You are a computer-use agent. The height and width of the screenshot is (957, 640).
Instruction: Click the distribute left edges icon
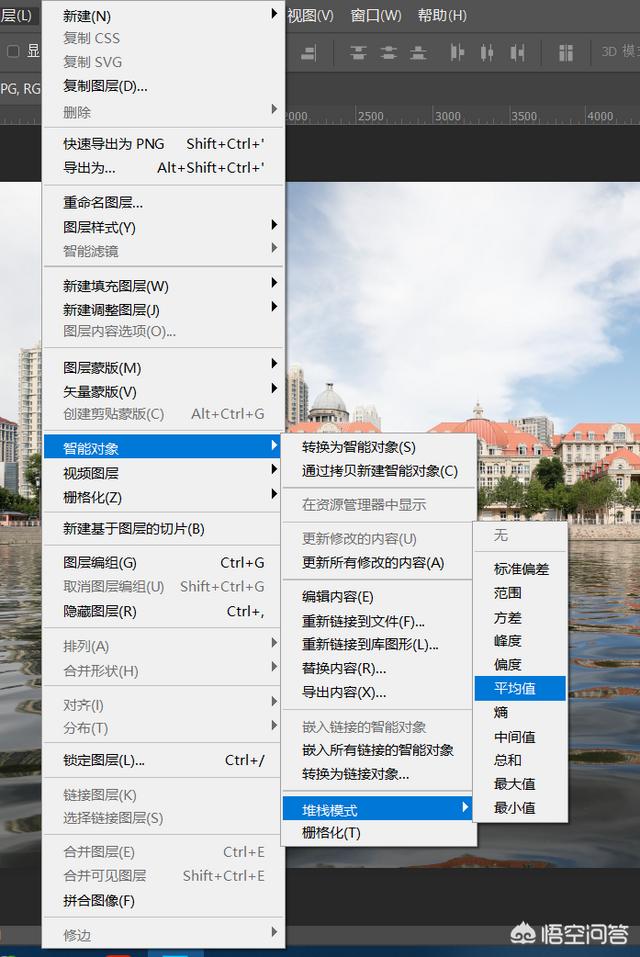pos(458,51)
